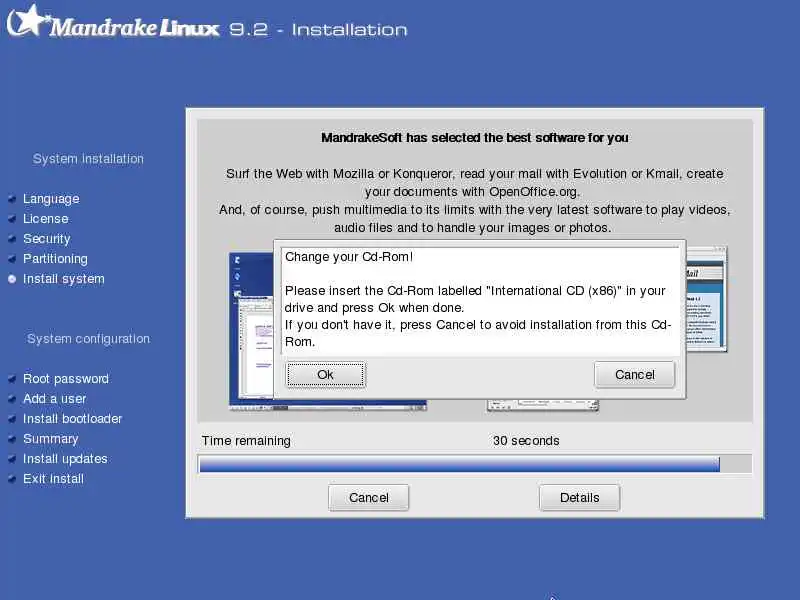This screenshot has width=800, height=600.
Task: Click Ok in the Change Cd-Rom dialog
Action: click(326, 375)
